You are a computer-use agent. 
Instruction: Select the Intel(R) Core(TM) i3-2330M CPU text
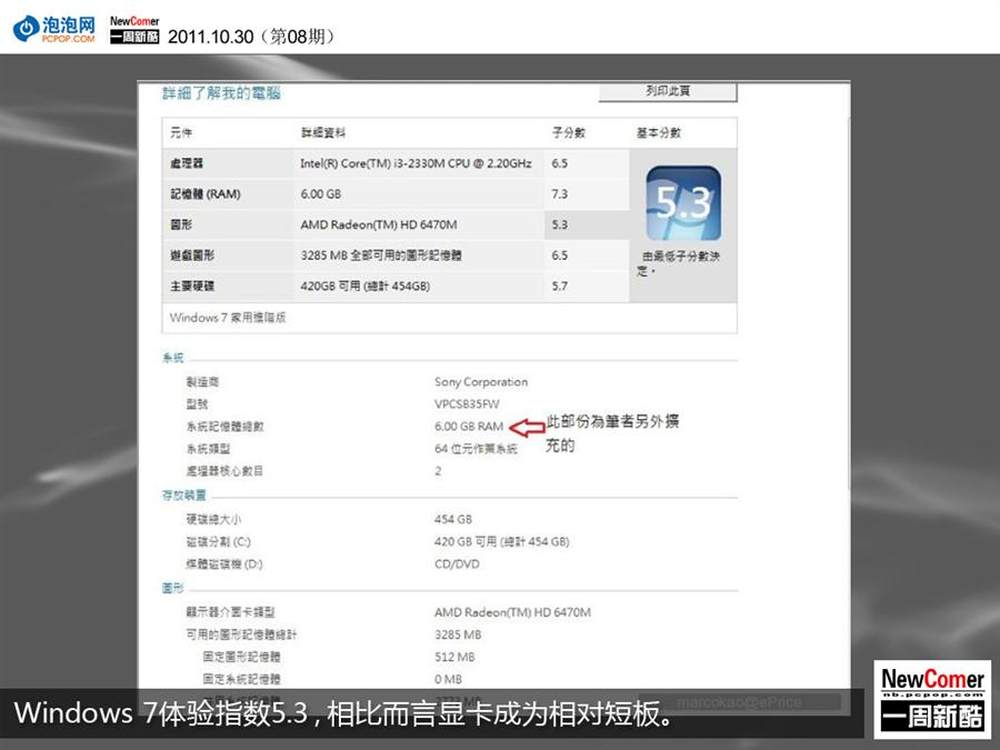(x=416, y=163)
